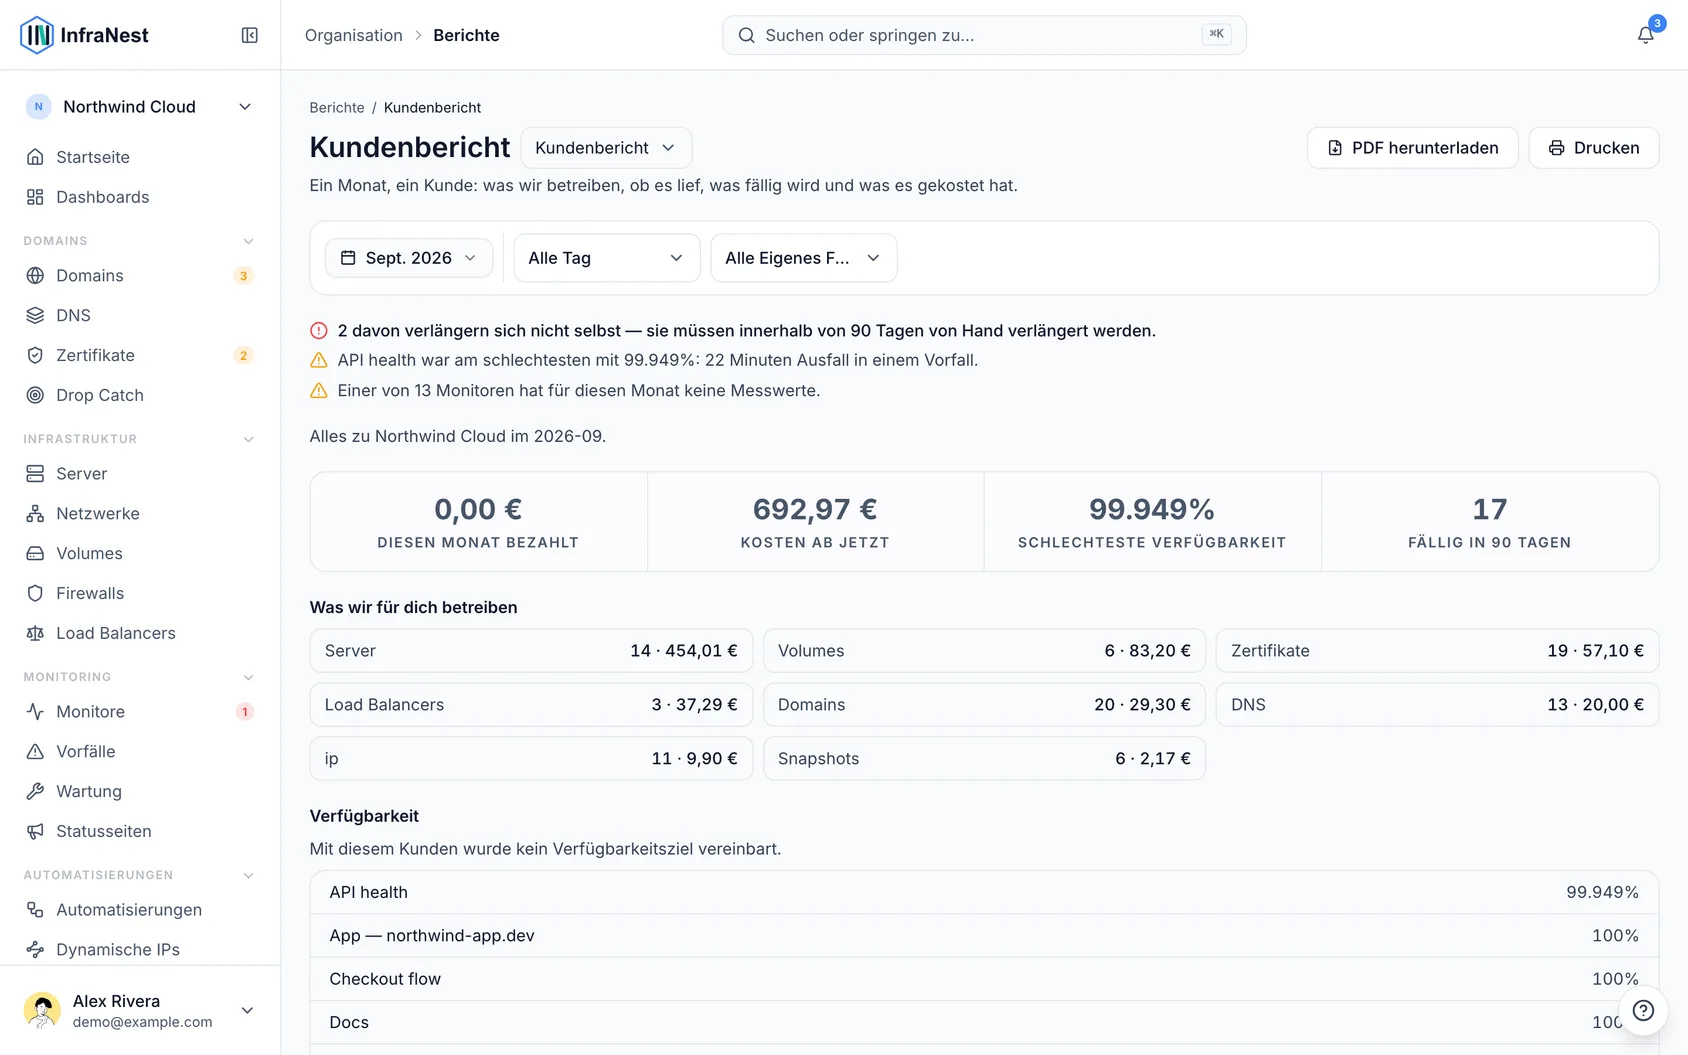Open Automatisierungen in the sidebar

tap(140, 909)
